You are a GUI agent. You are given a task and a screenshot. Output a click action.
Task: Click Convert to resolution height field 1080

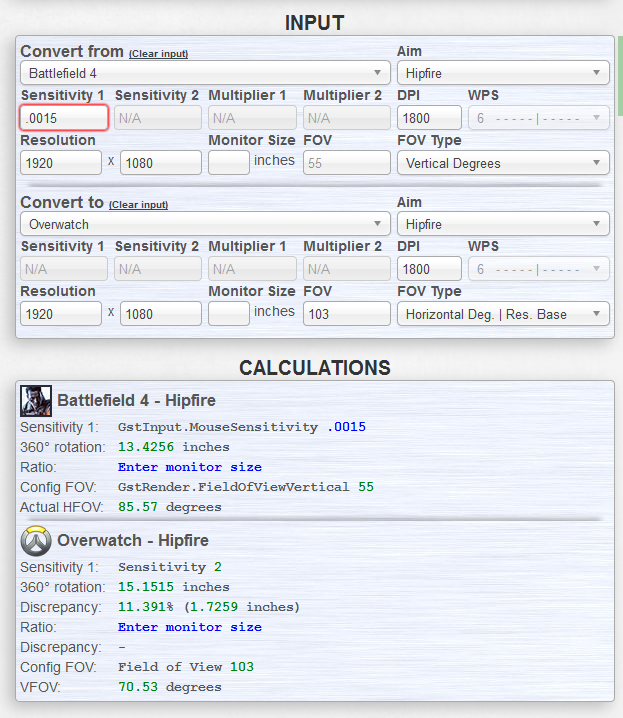pyautogui.click(x=161, y=314)
